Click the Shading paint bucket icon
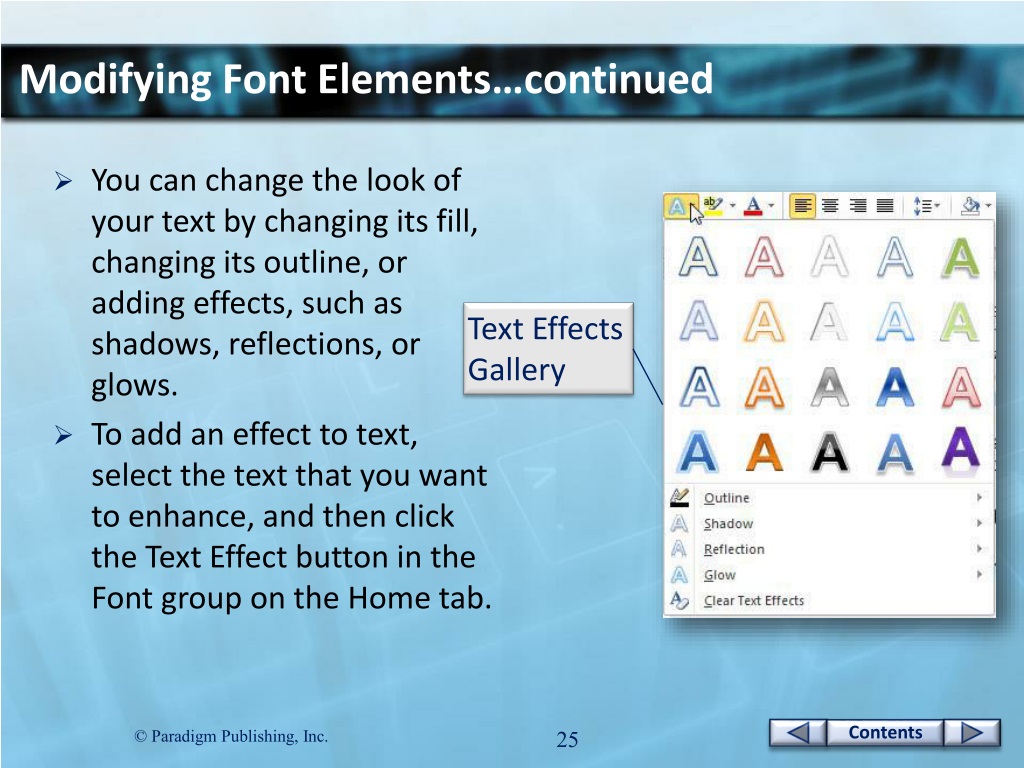This screenshot has width=1024, height=768. (x=970, y=206)
